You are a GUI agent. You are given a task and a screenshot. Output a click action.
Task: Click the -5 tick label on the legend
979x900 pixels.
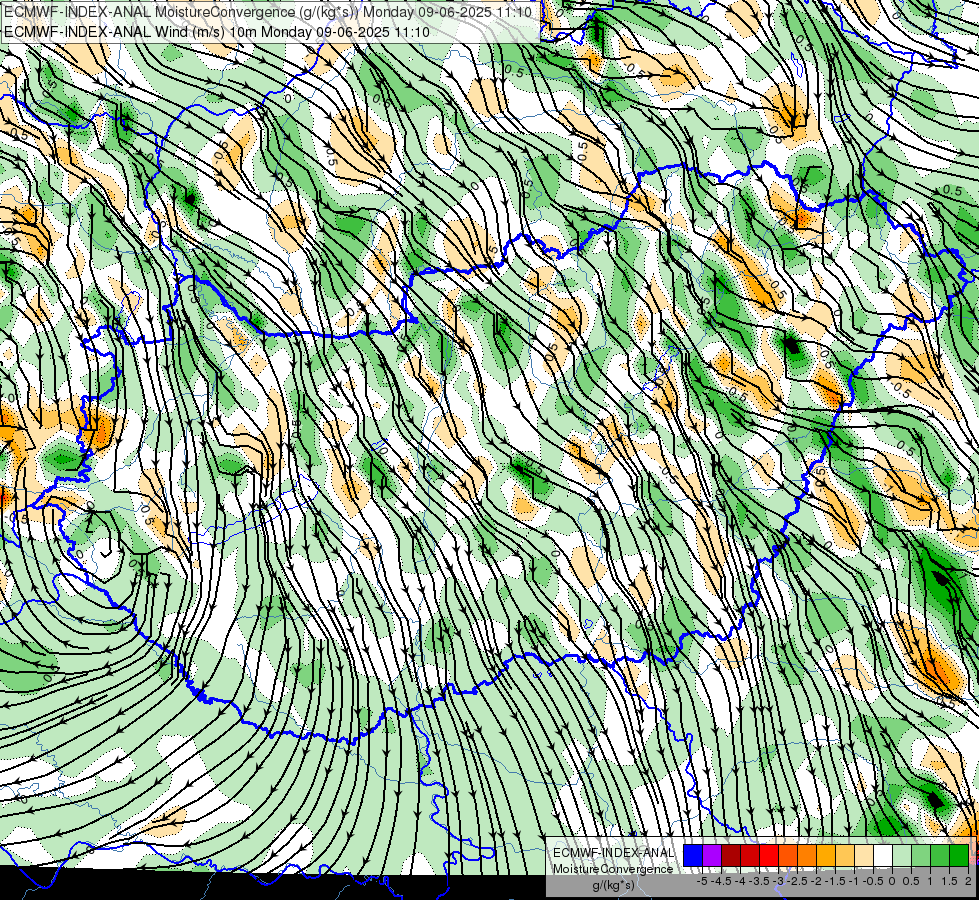(x=702, y=881)
